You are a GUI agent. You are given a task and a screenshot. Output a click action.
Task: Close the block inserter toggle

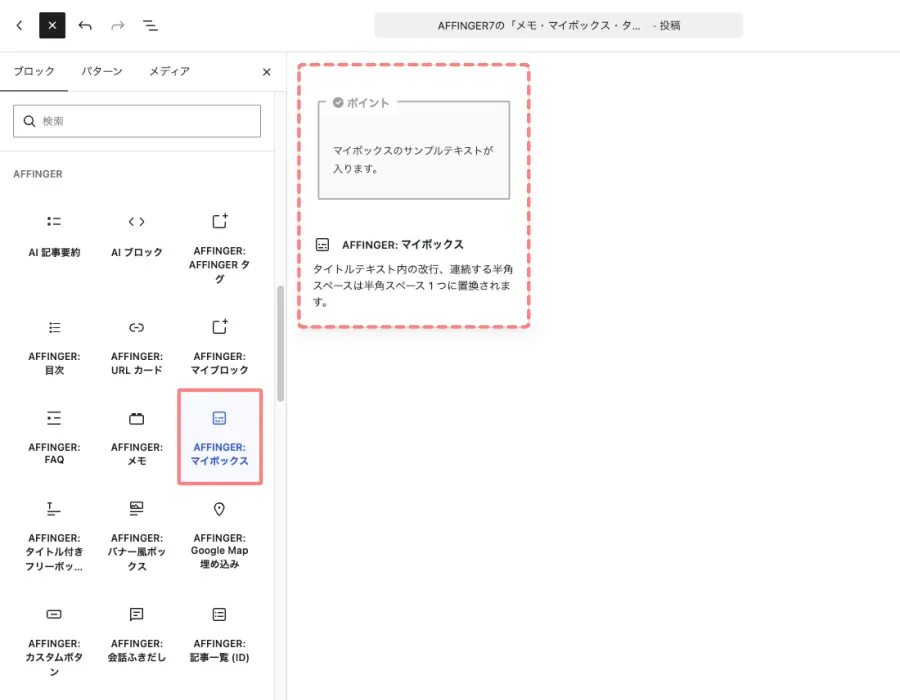[52, 25]
